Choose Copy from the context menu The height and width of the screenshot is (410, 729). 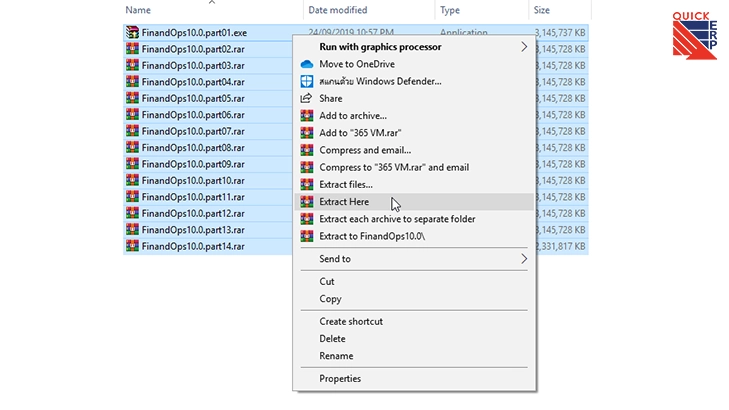[414, 298]
